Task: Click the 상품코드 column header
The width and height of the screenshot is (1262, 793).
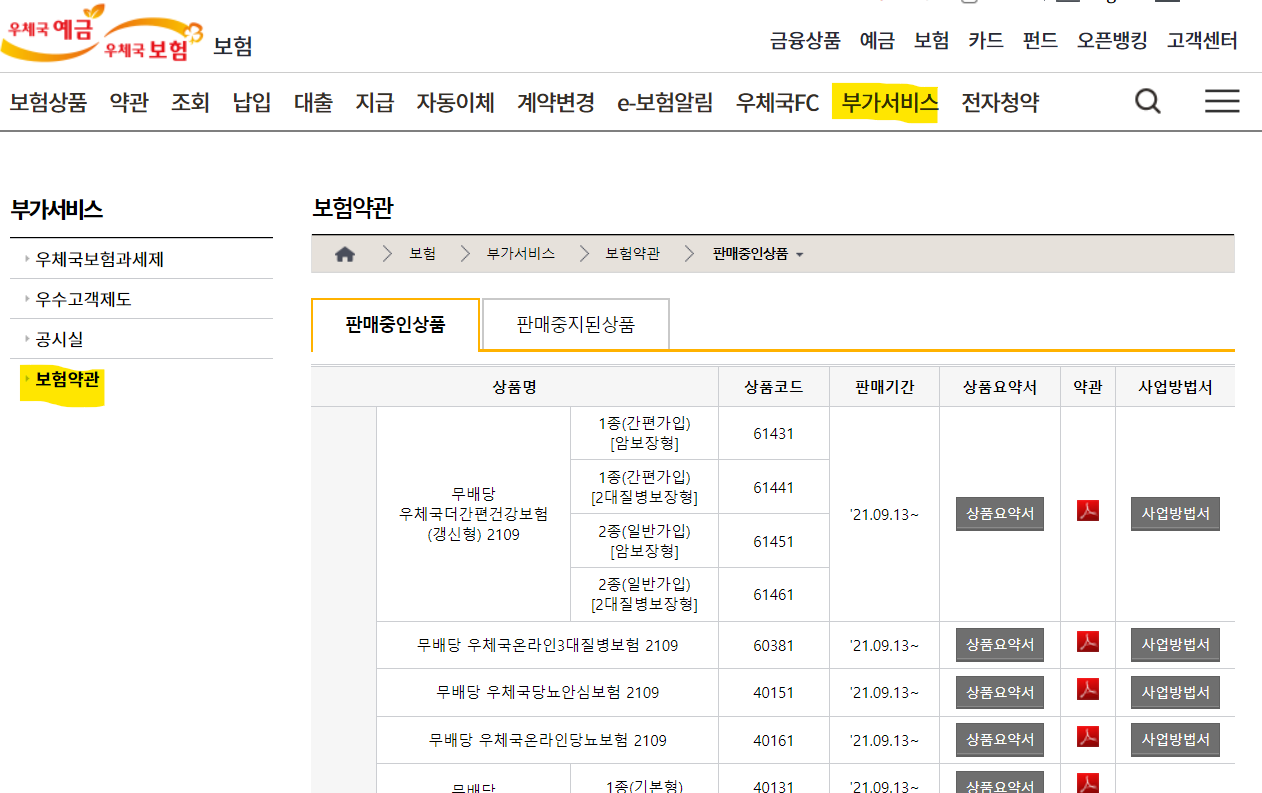Action: pos(773,387)
